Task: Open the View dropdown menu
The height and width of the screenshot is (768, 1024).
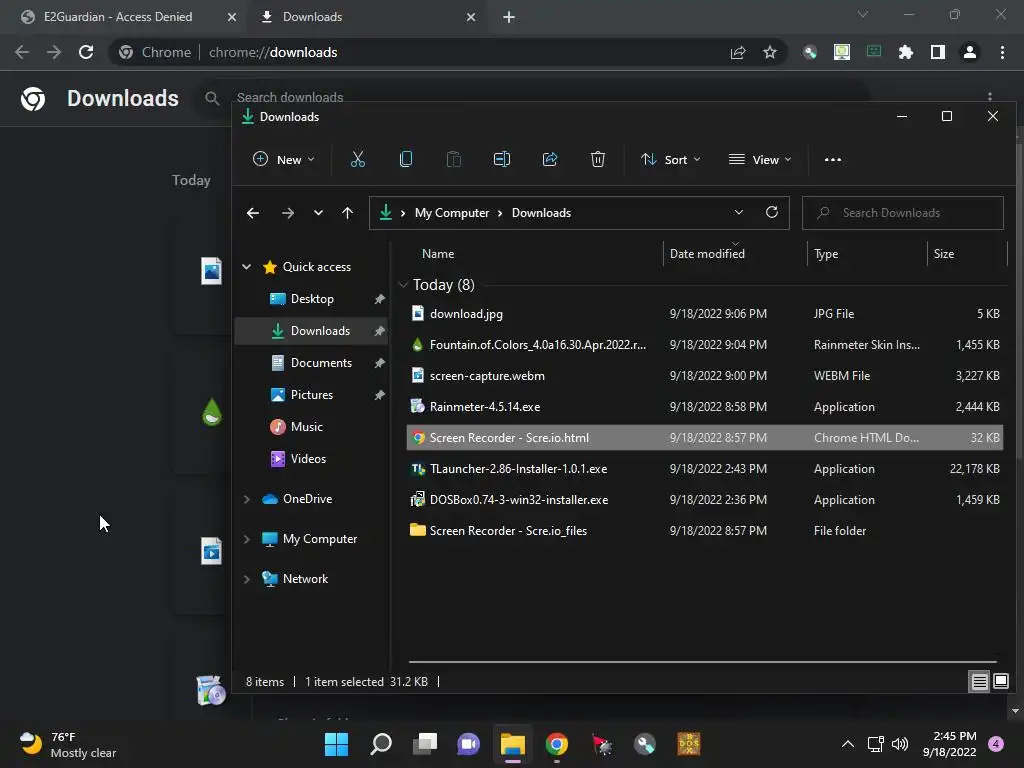Action: 760,159
